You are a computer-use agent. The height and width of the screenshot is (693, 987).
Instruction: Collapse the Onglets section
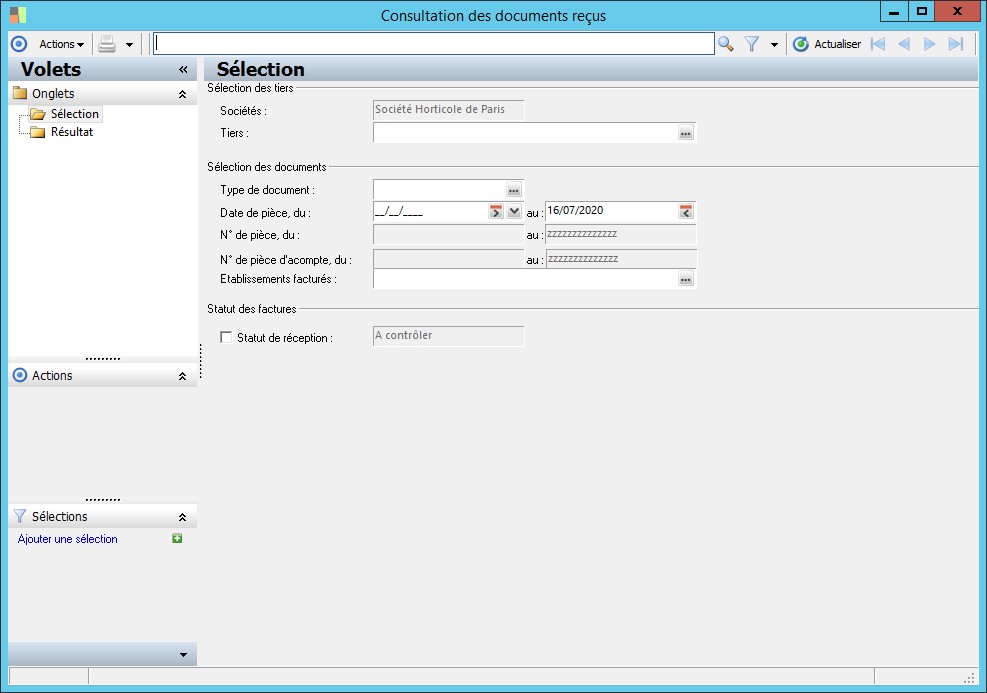tap(182, 94)
